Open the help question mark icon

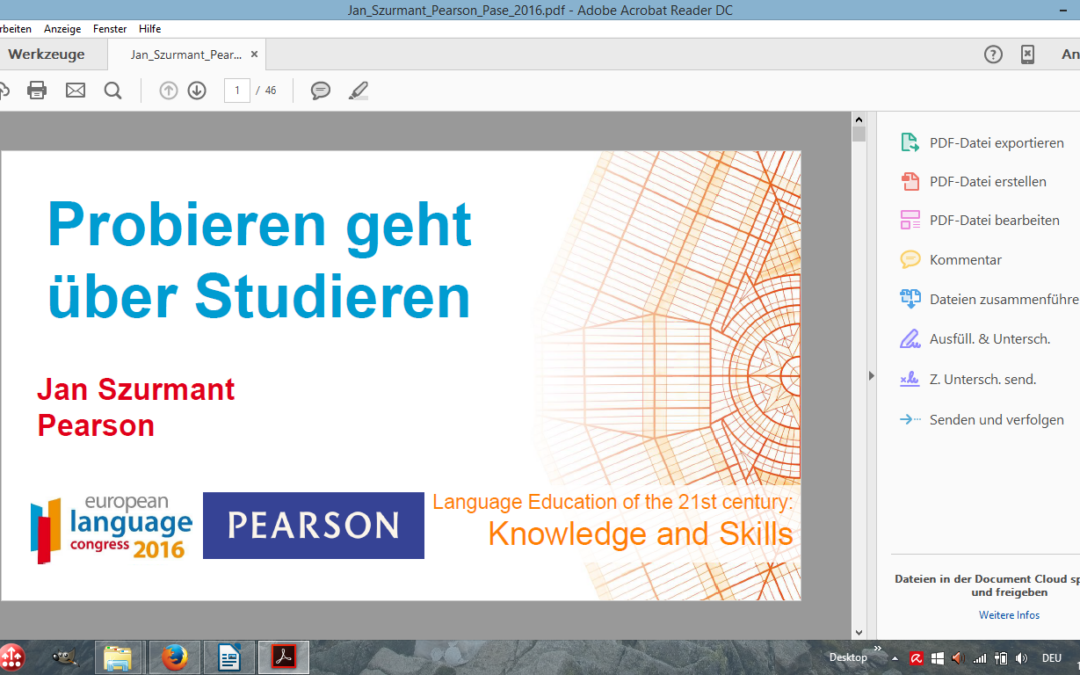tap(993, 54)
